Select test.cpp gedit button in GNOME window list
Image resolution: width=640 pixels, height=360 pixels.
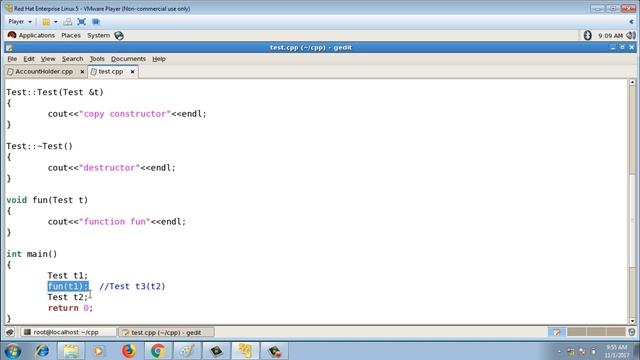[x=167, y=332]
